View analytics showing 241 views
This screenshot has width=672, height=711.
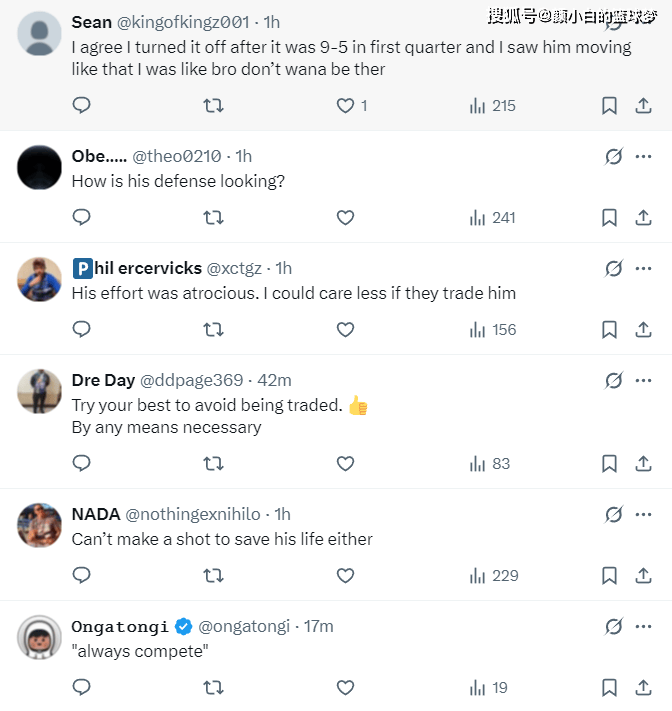coord(492,217)
